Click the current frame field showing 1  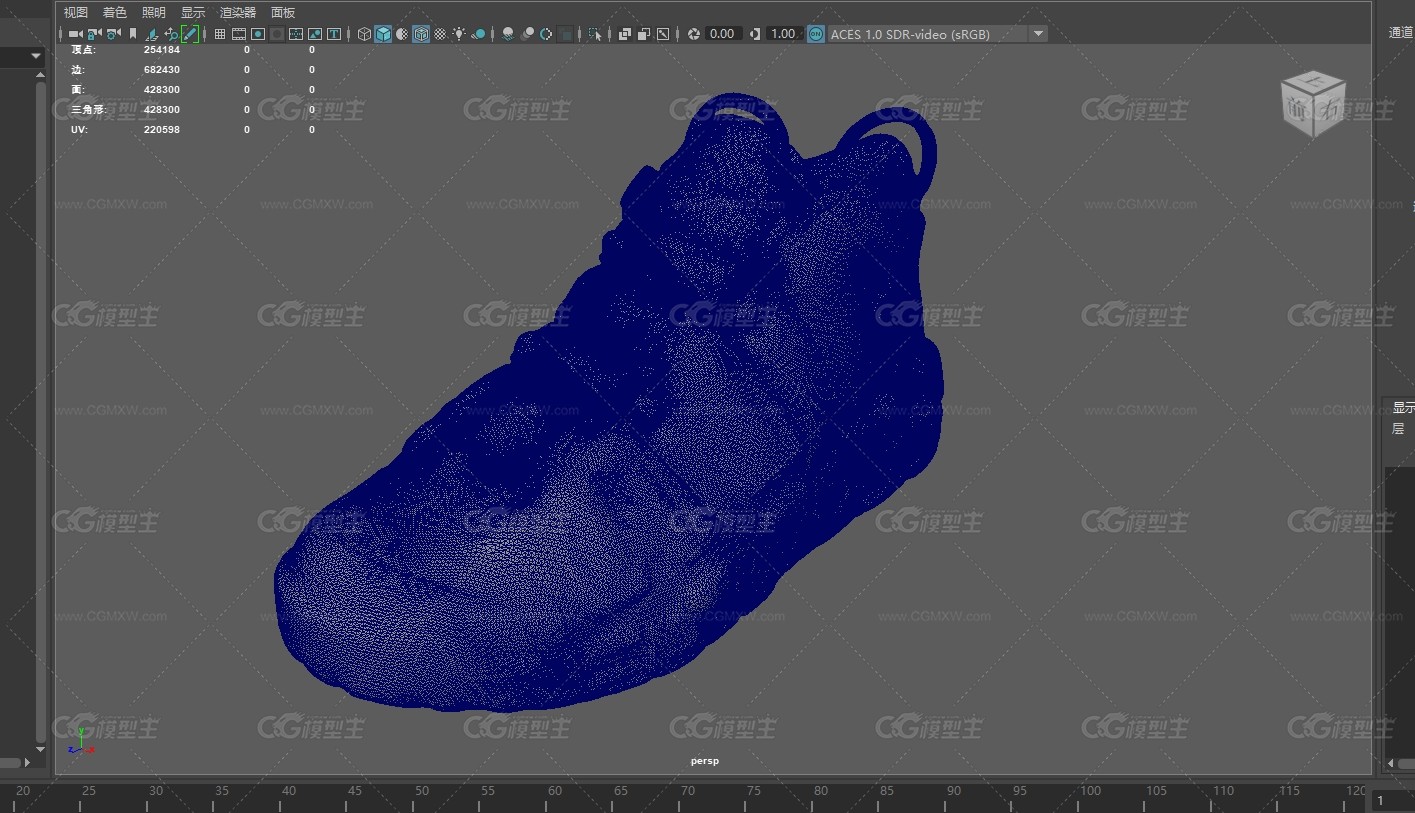point(1393,800)
